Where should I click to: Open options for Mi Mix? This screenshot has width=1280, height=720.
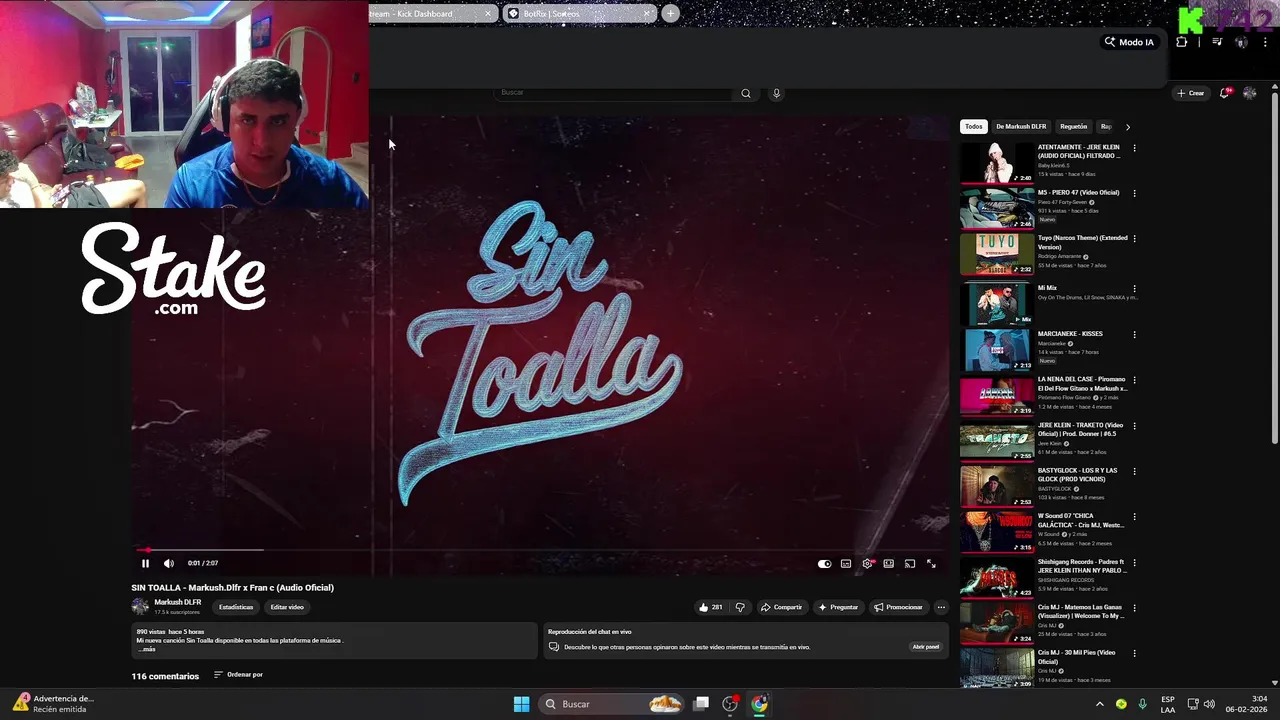pyautogui.click(x=1134, y=289)
